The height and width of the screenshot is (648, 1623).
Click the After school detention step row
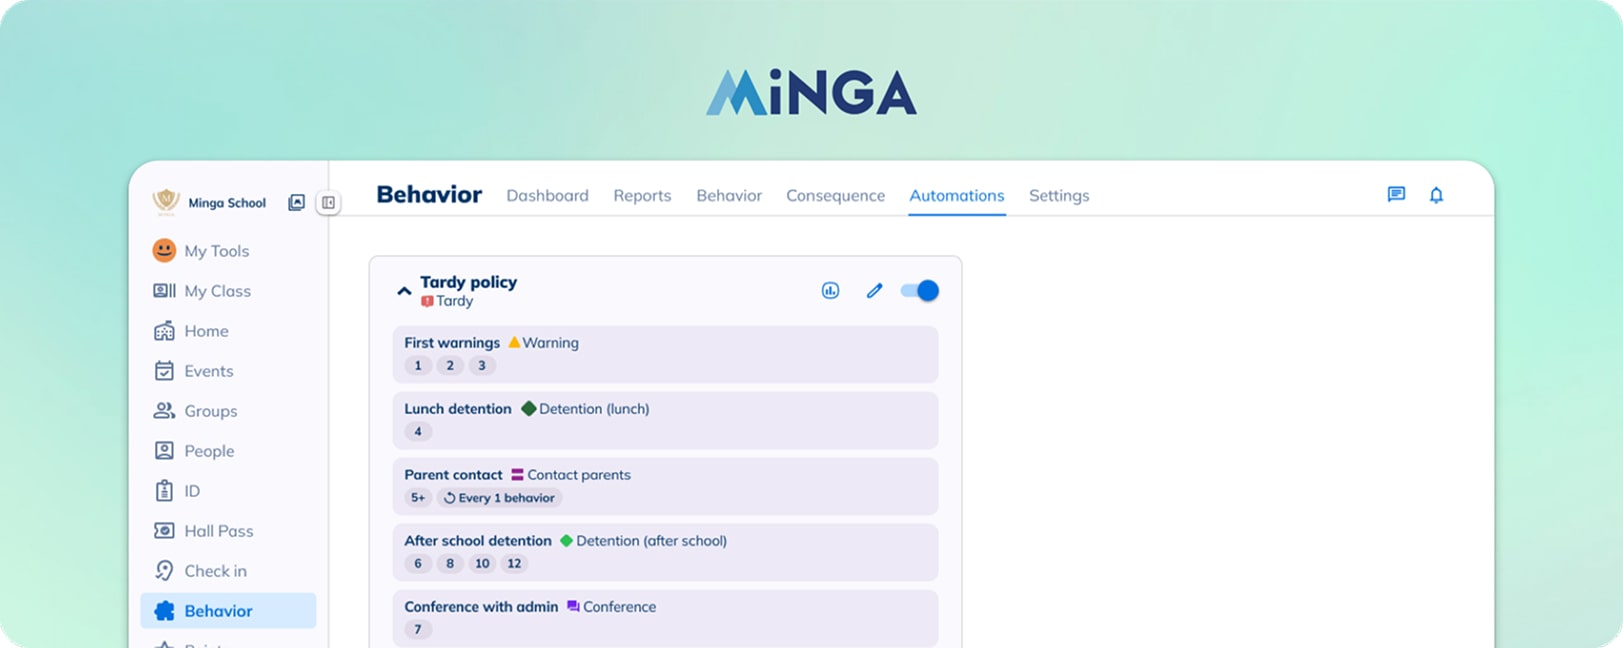click(x=665, y=552)
